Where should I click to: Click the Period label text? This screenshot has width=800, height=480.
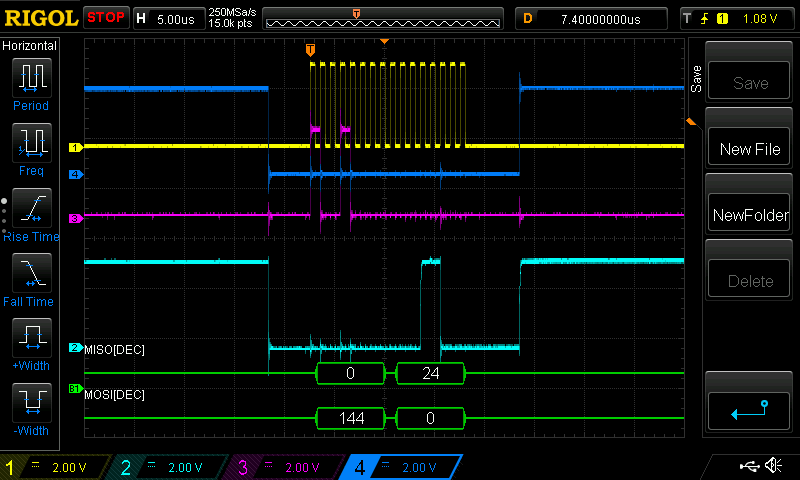click(x=31, y=106)
